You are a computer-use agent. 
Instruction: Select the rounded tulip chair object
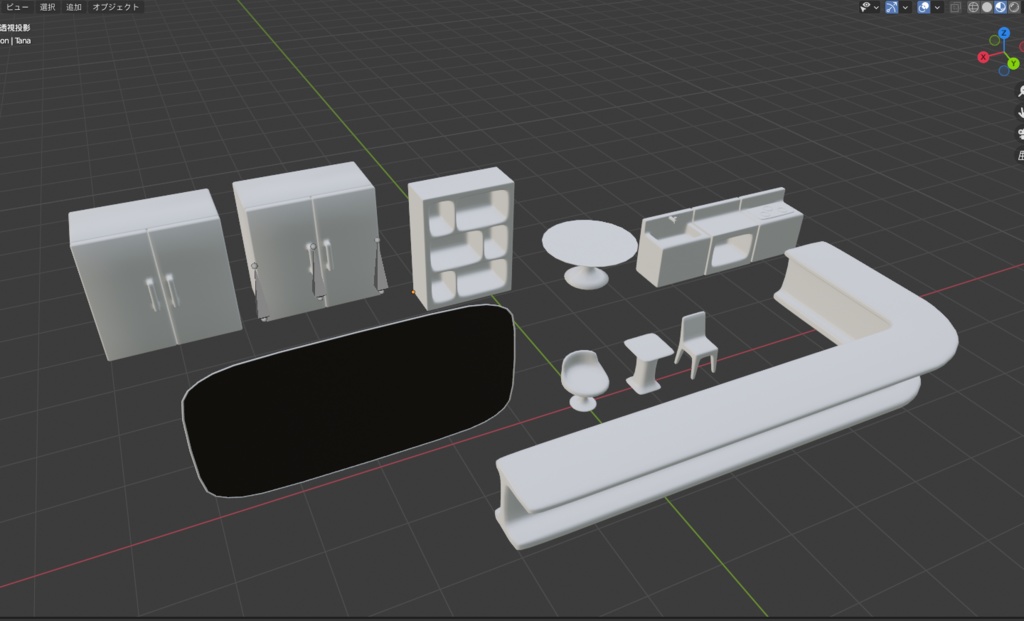pos(584,381)
